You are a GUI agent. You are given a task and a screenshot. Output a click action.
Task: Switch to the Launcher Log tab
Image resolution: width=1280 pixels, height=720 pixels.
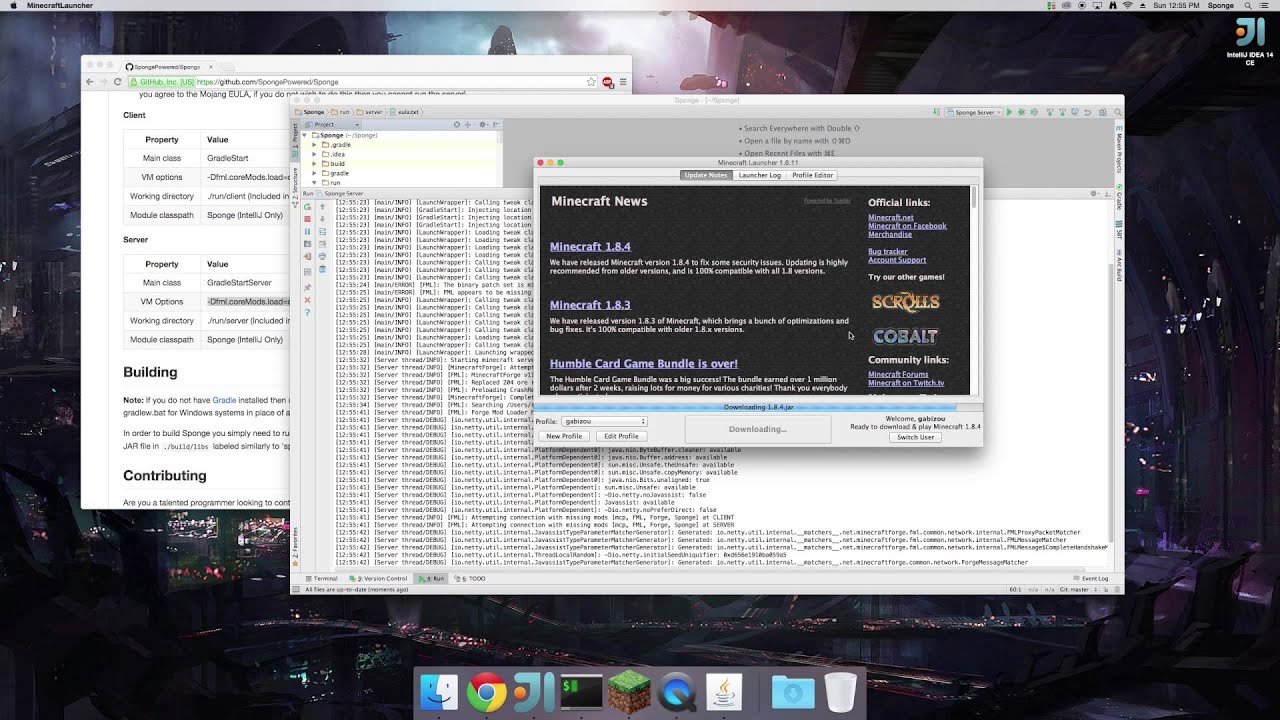point(760,175)
